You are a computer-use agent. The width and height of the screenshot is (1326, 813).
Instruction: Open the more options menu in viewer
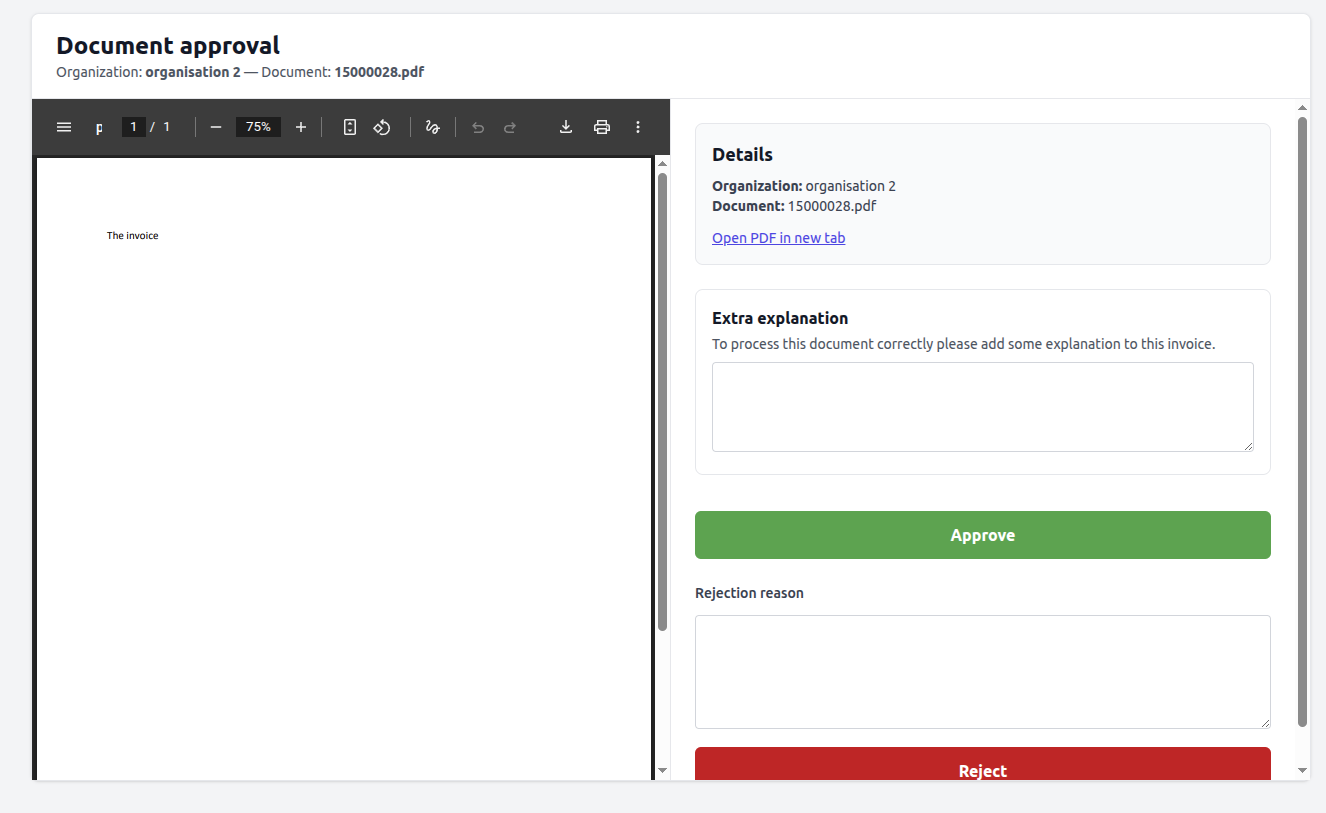point(638,127)
